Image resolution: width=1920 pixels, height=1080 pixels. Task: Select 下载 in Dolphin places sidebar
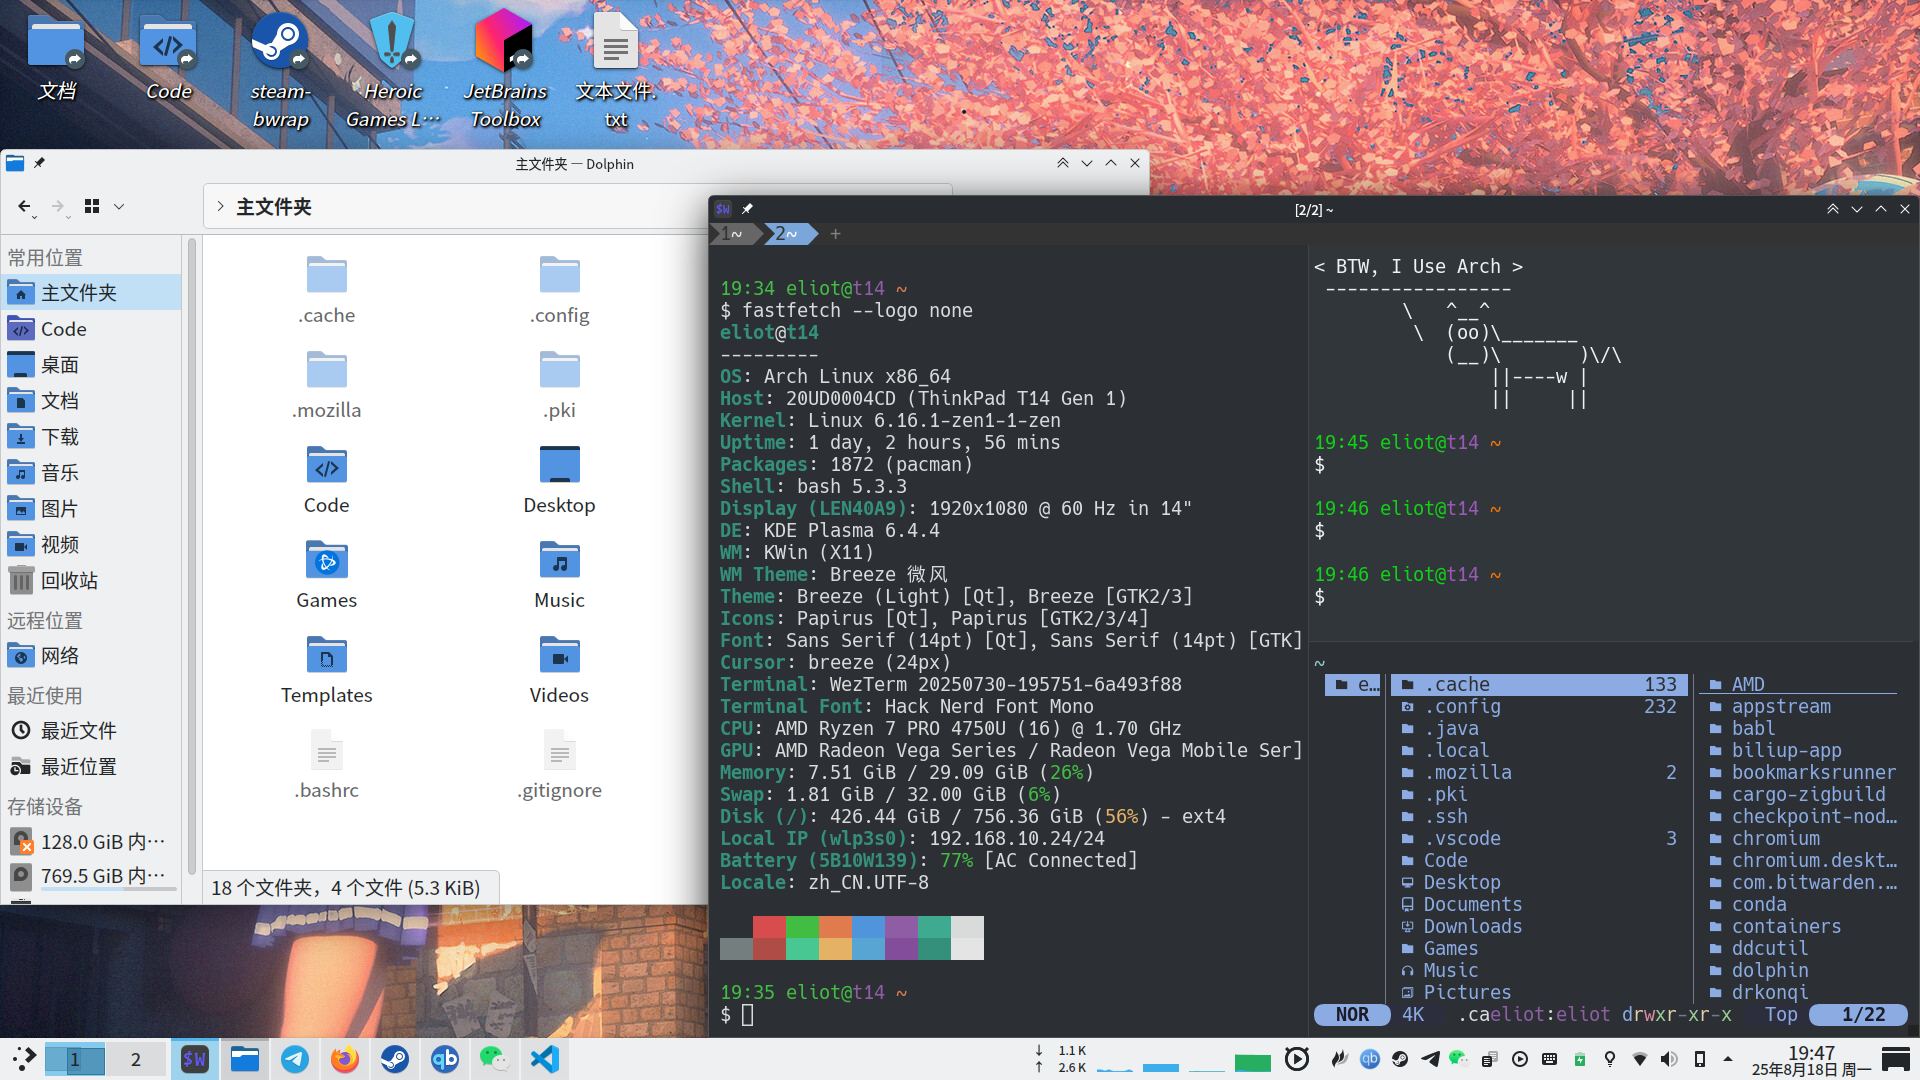[92, 437]
